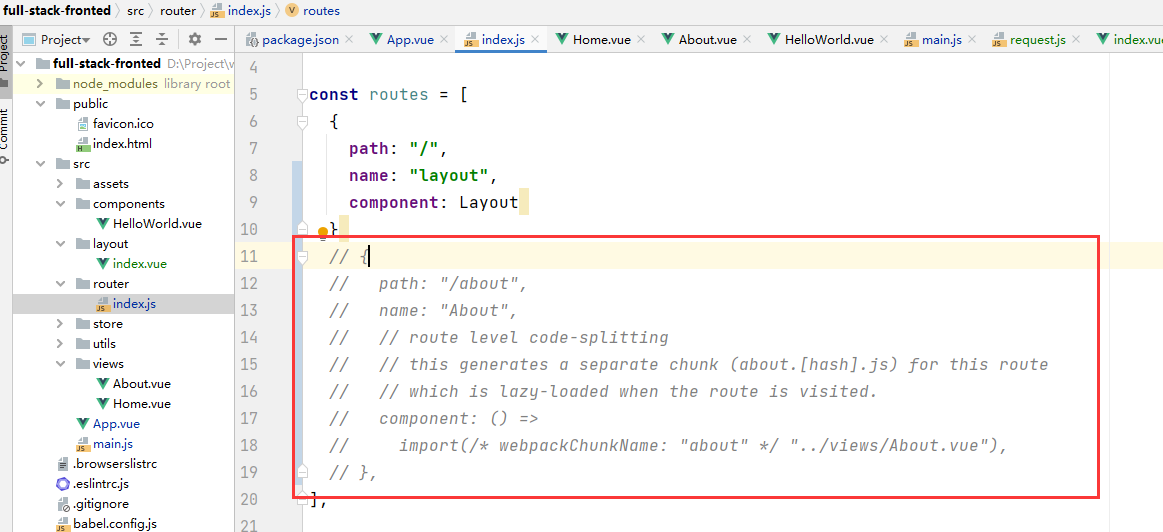Click the Layout component name on line 9
The image size is (1163, 532).
pyautogui.click(x=489, y=203)
